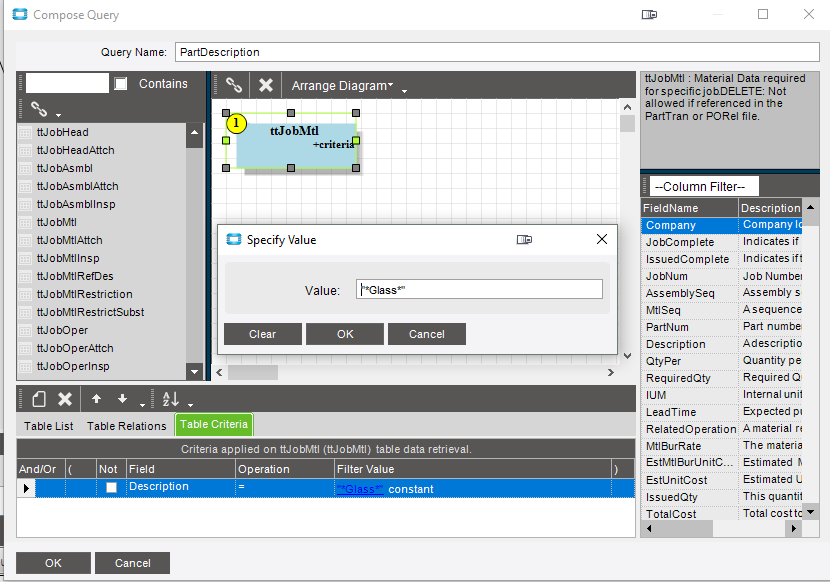
Task: Click the Clear button in Specify Value dialog
Action: pyautogui.click(x=263, y=334)
